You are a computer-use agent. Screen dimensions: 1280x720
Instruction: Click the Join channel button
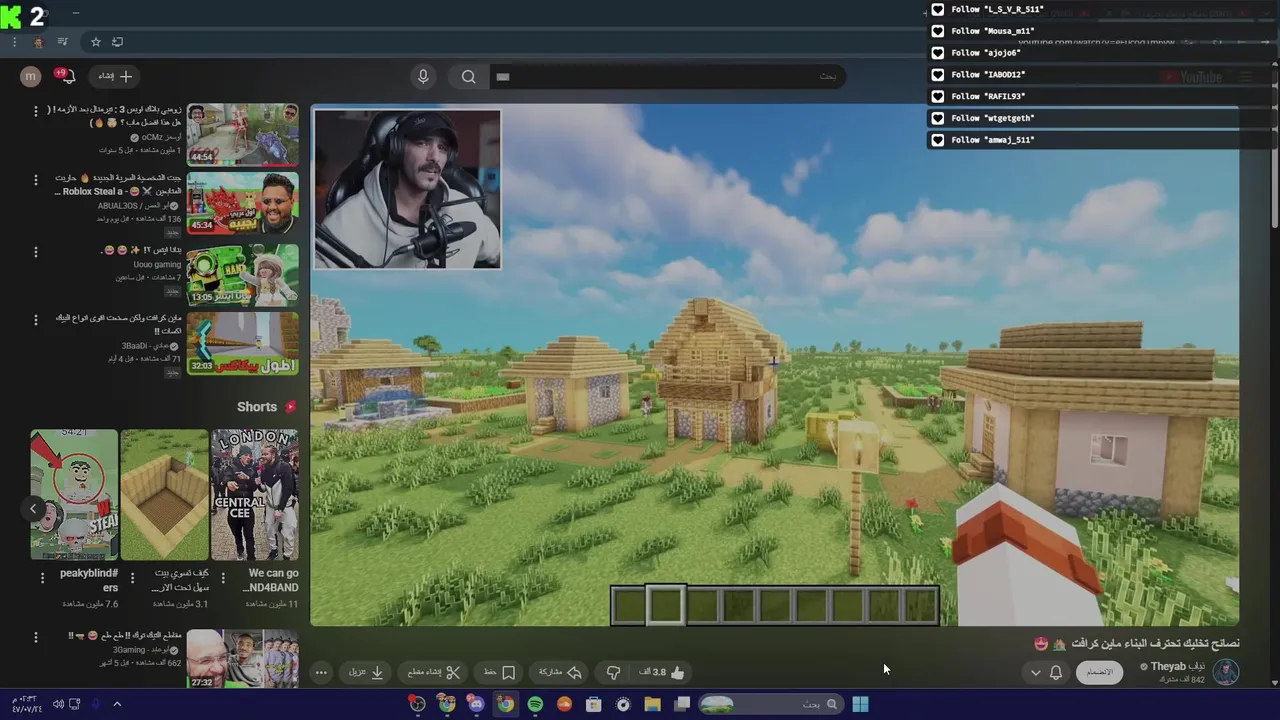pos(1099,672)
